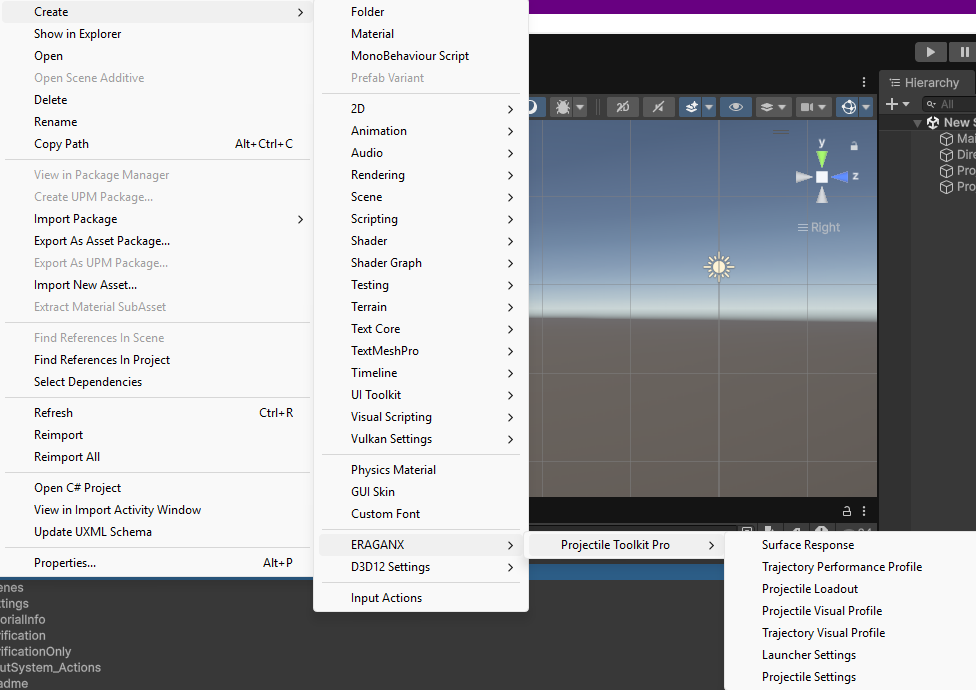The width and height of the screenshot is (976, 690).
Task: Toggle 2D view mode in Scene toolbar
Action: (x=622, y=108)
